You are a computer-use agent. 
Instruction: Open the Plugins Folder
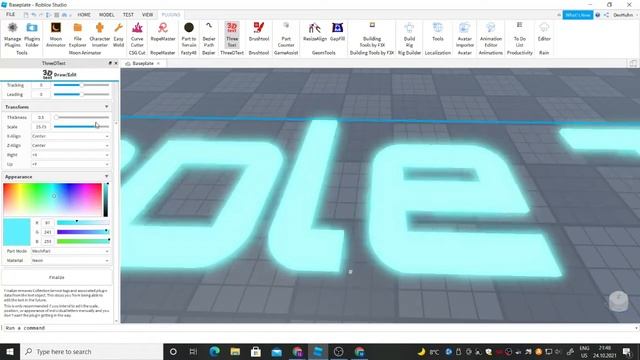(32, 34)
